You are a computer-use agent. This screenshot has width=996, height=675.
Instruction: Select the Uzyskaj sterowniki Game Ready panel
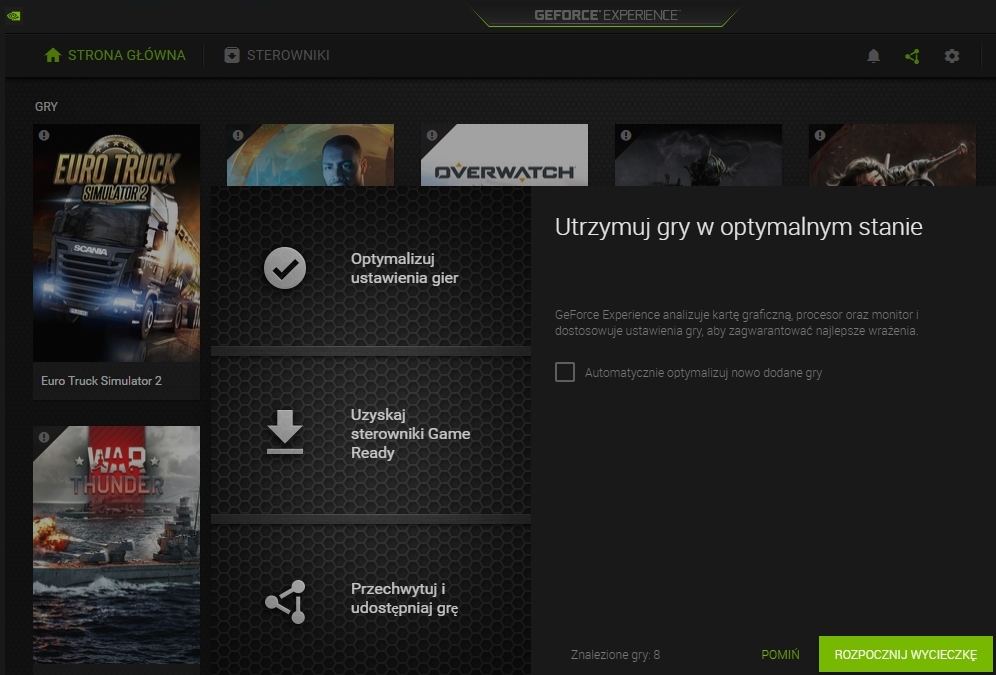click(x=371, y=433)
